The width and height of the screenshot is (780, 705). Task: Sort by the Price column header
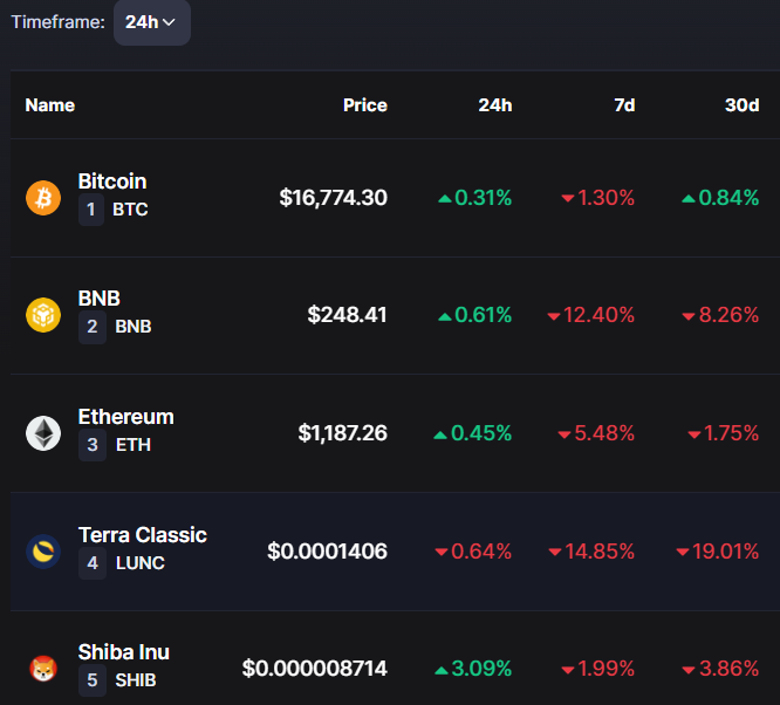365,105
